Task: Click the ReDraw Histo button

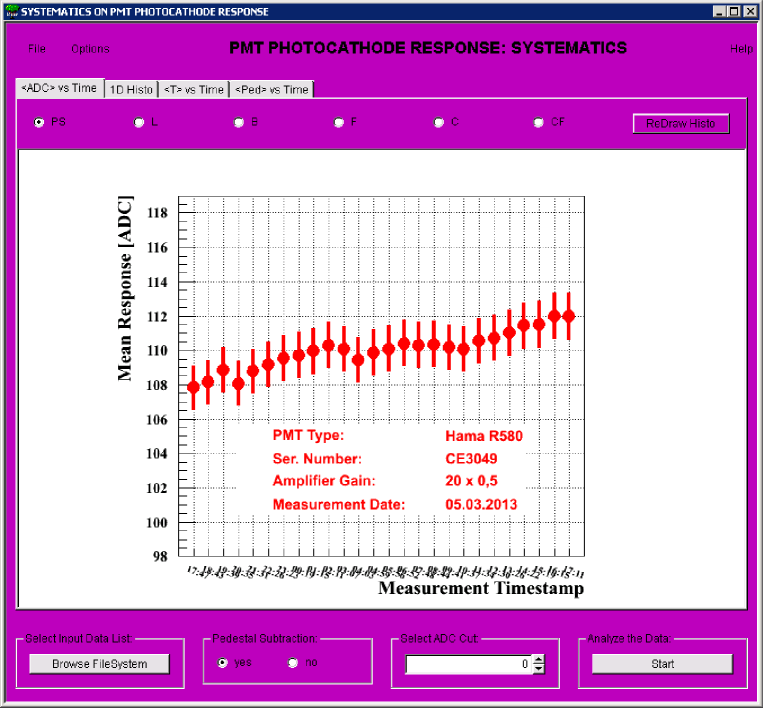Action: click(681, 124)
